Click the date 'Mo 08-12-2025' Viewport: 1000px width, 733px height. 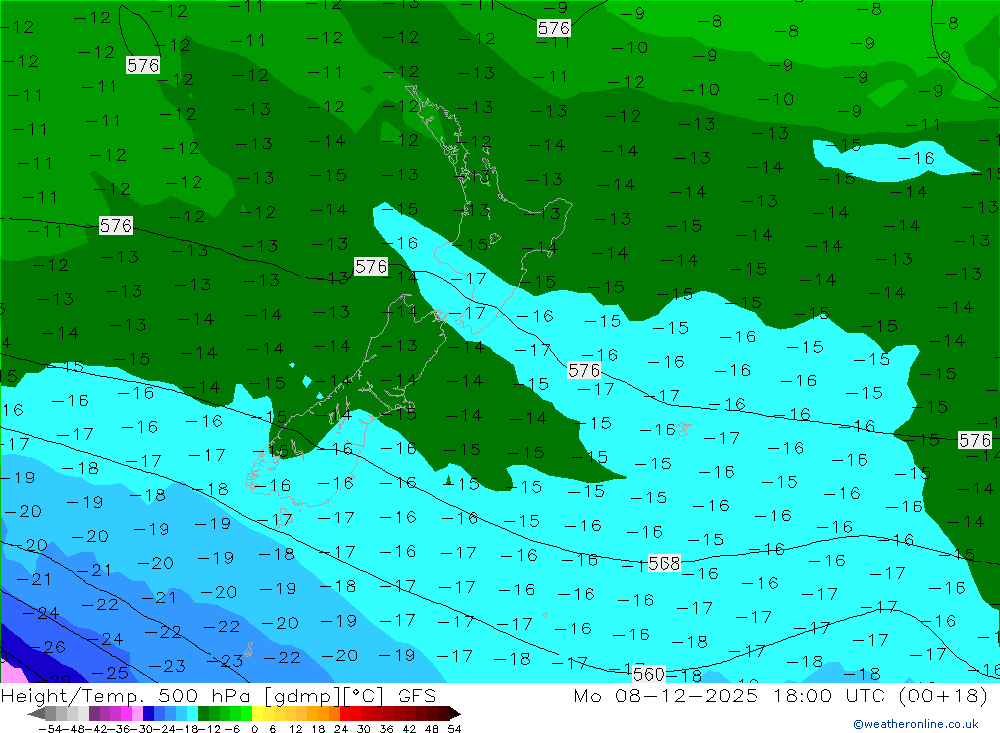tap(666, 695)
